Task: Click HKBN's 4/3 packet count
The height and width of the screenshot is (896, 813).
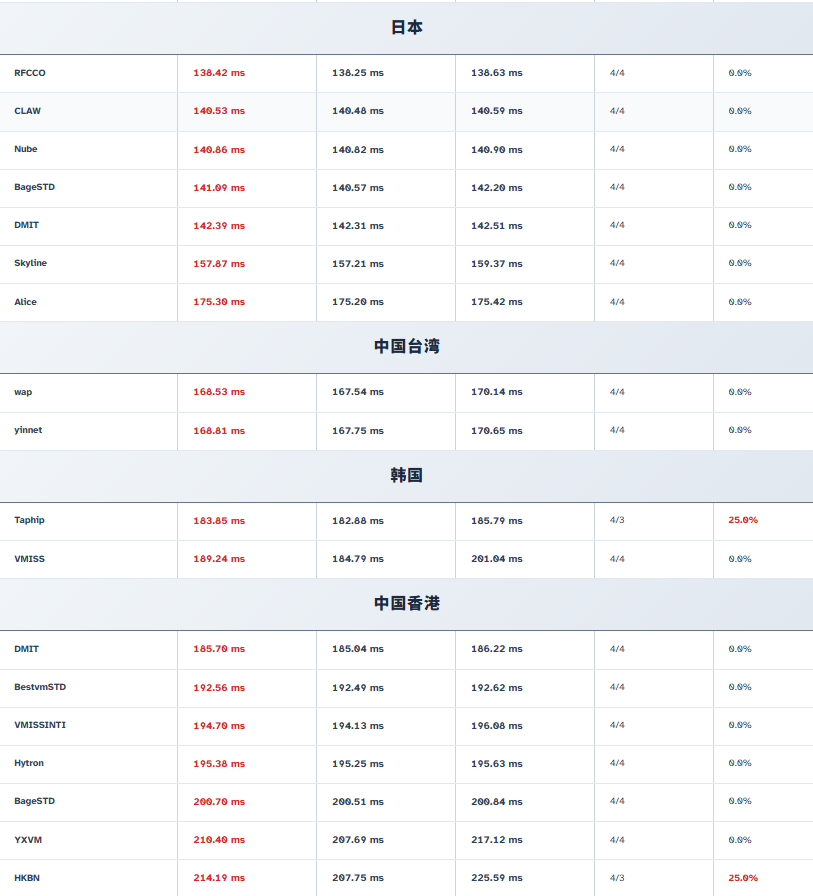Action: [x=617, y=878]
